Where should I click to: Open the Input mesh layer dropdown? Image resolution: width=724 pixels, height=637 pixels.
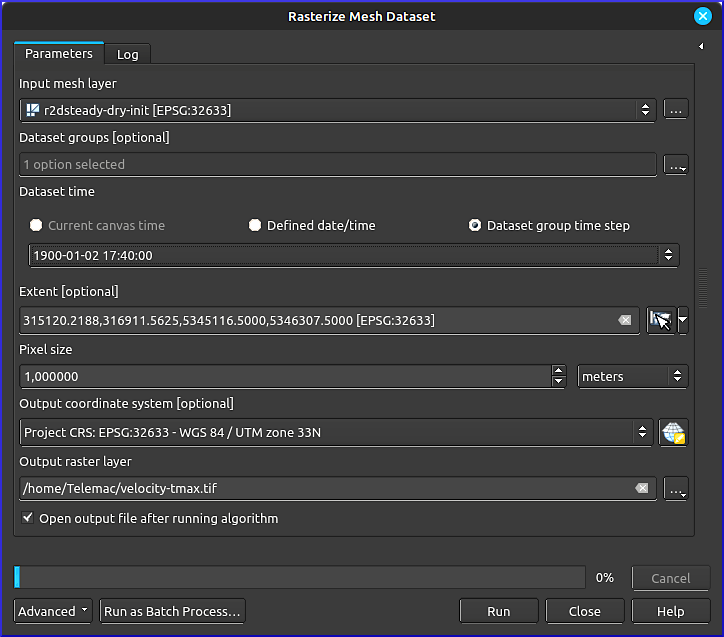pos(338,110)
